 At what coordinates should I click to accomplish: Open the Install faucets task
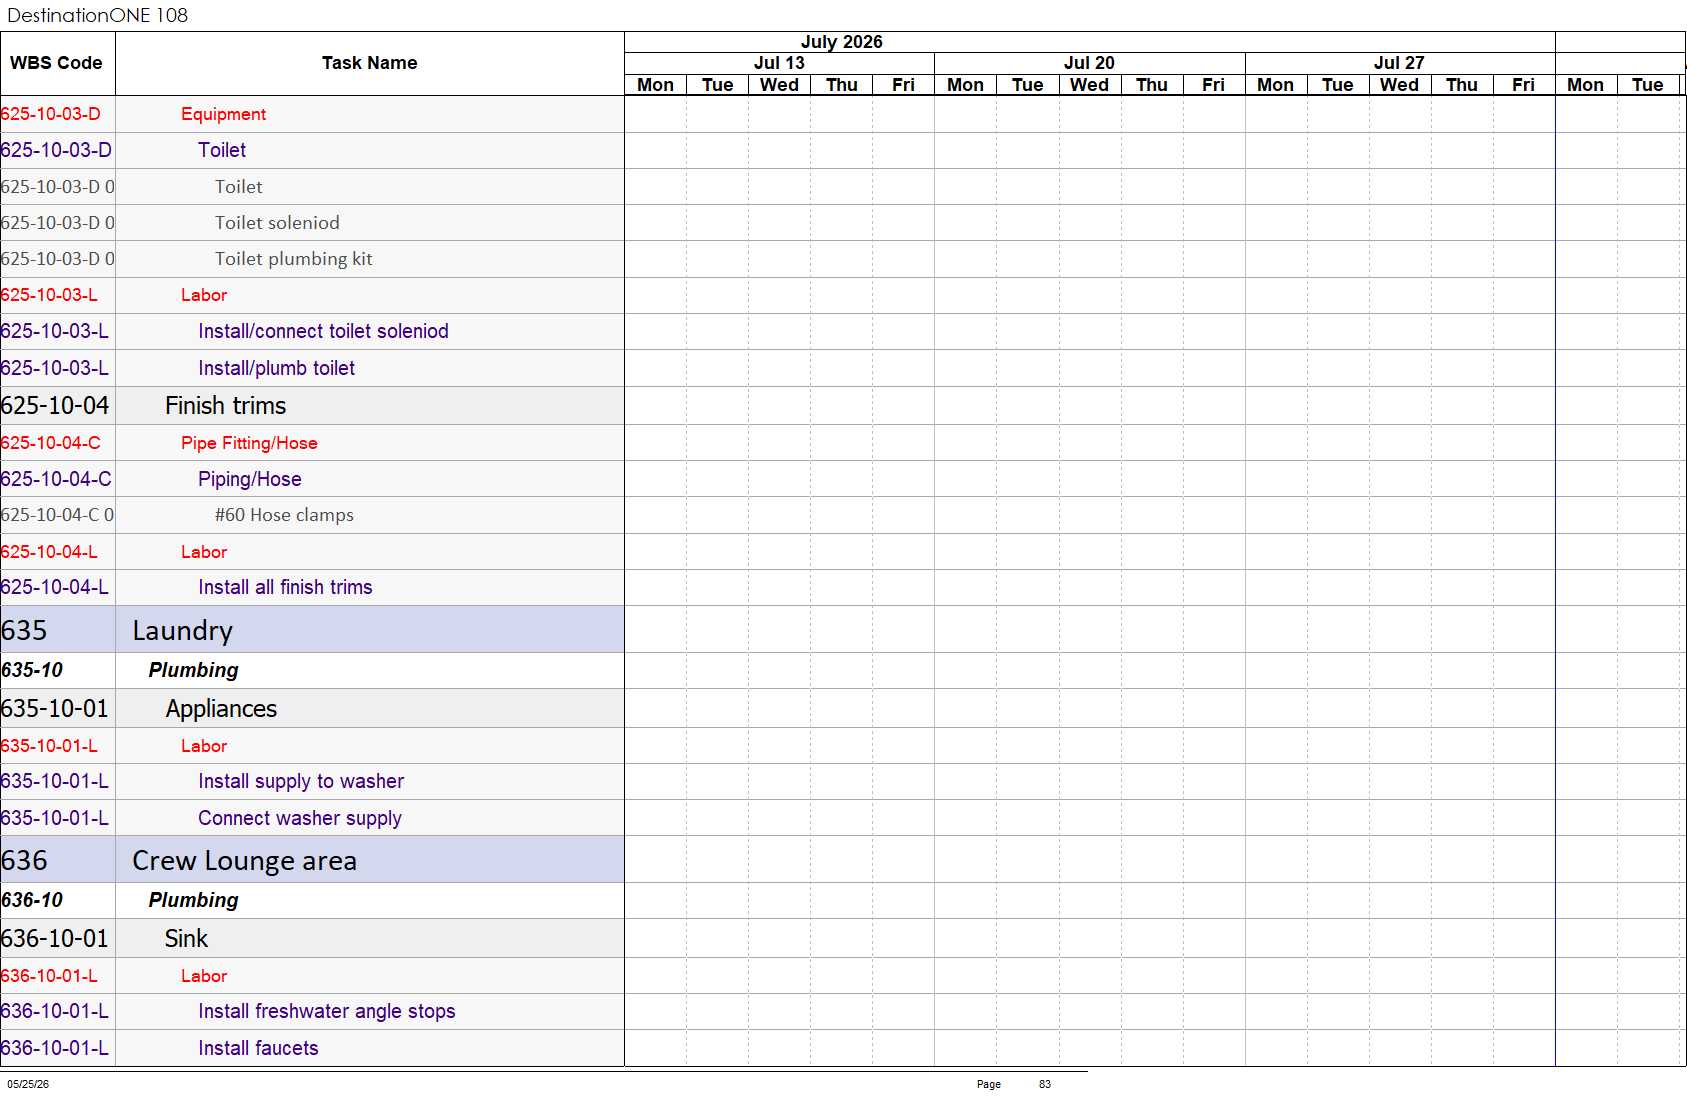click(x=258, y=1048)
